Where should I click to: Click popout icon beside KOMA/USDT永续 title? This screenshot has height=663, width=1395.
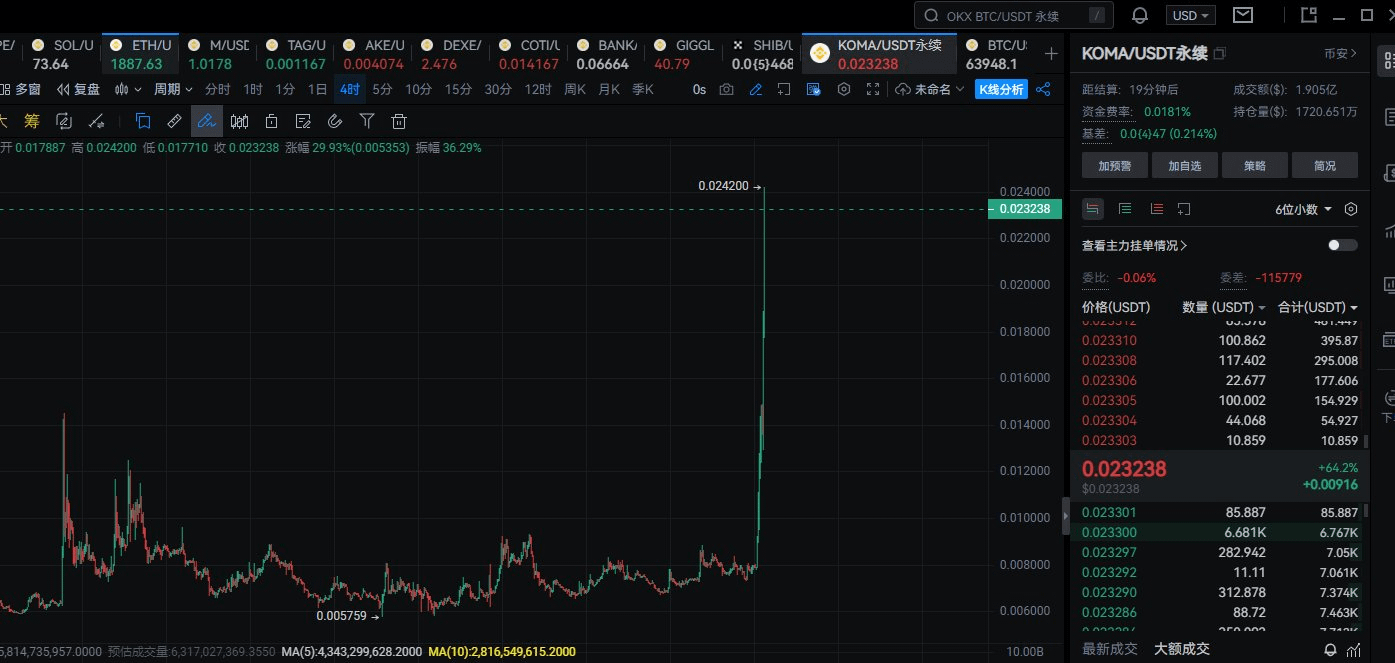click(1219, 53)
